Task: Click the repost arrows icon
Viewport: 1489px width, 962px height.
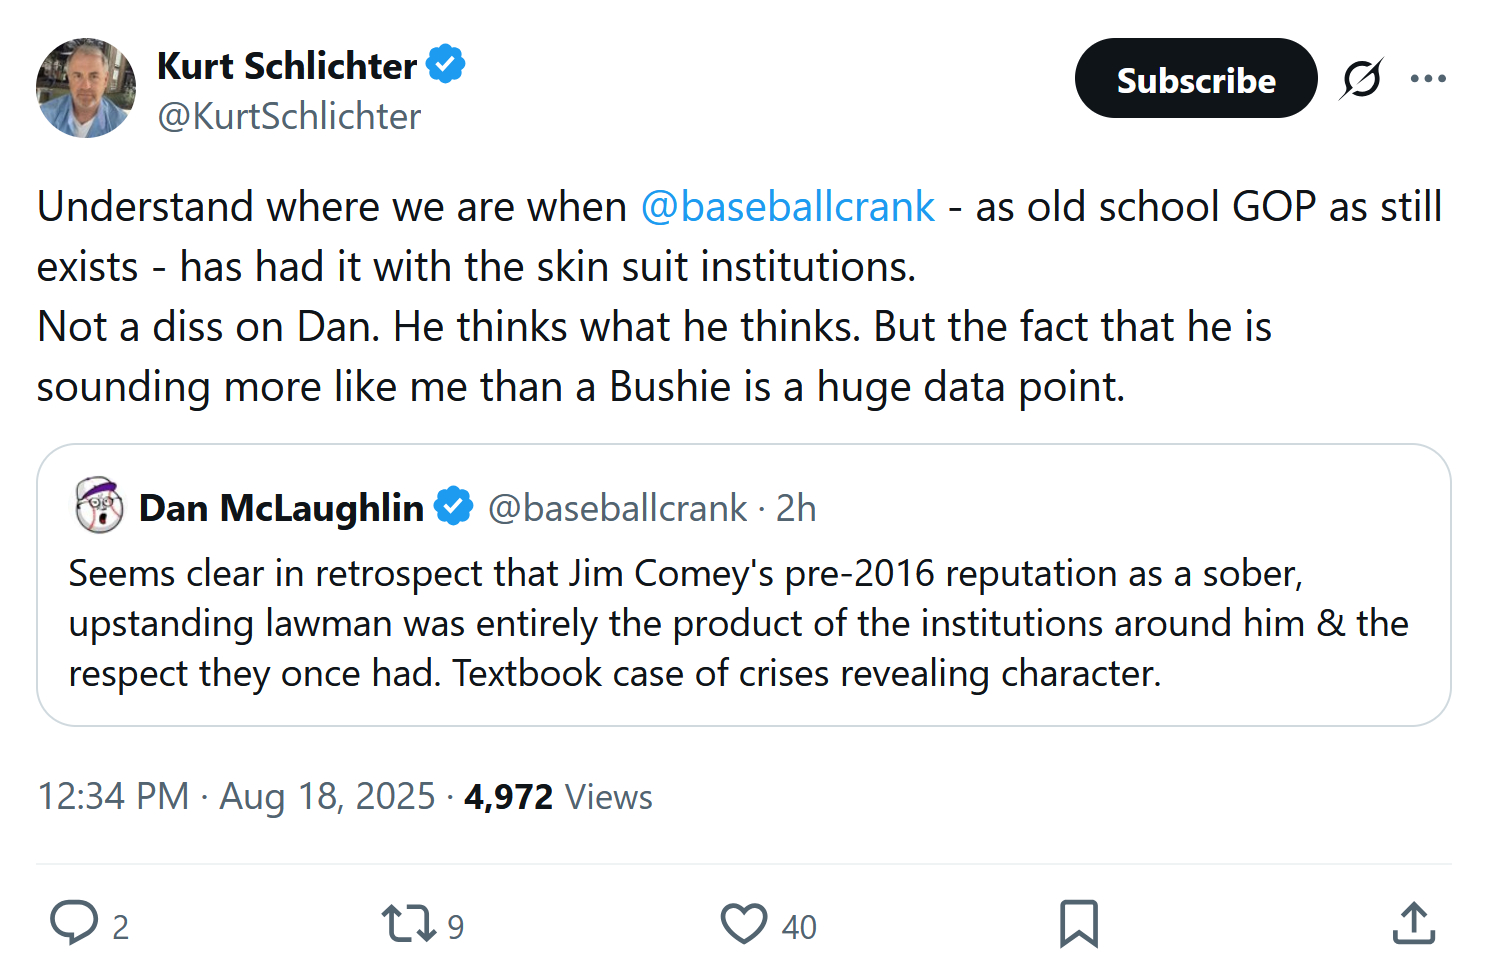Action: [x=408, y=923]
